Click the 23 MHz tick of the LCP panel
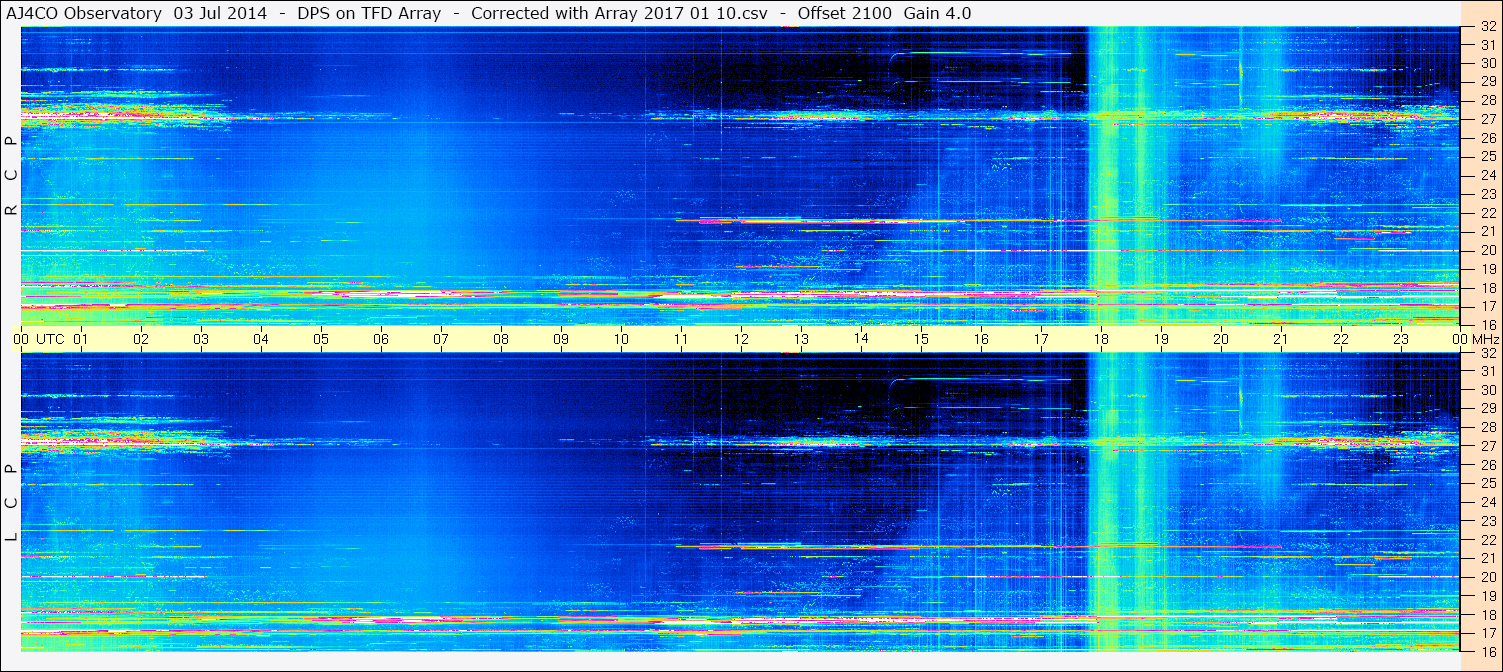The width and height of the screenshot is (1503, 672). tap(1488, 521)
